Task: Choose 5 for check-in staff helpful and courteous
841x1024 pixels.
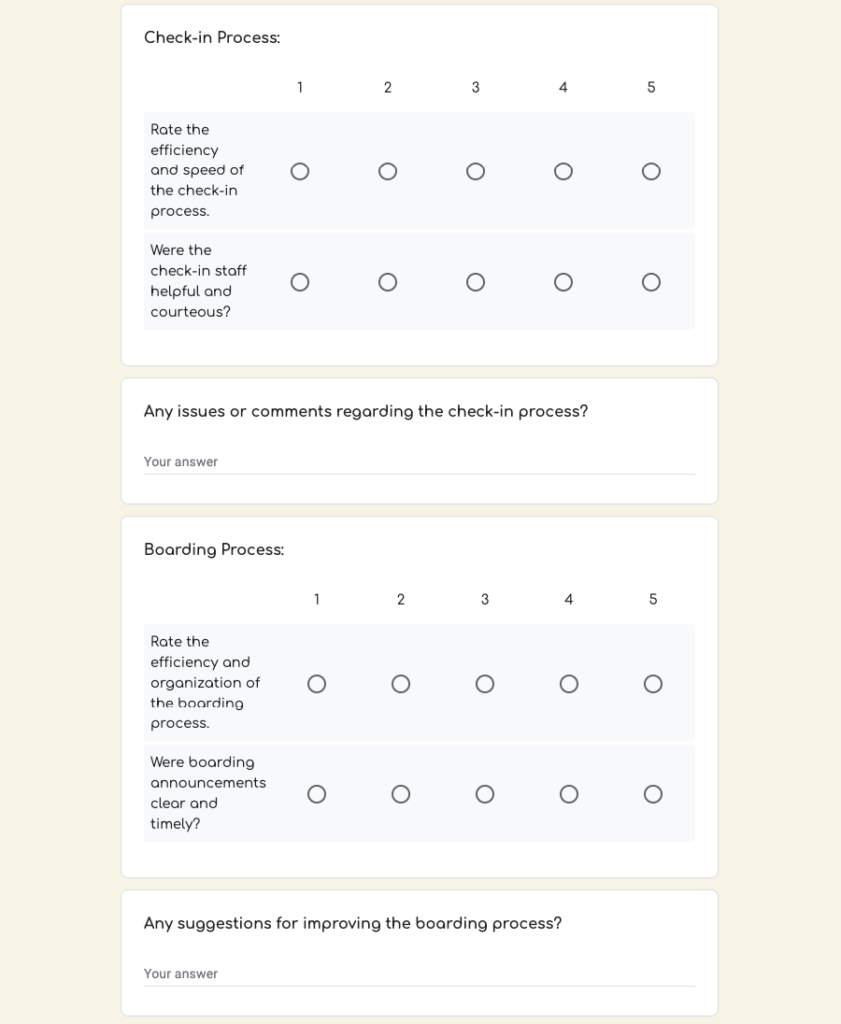Action: pos(651,282)
